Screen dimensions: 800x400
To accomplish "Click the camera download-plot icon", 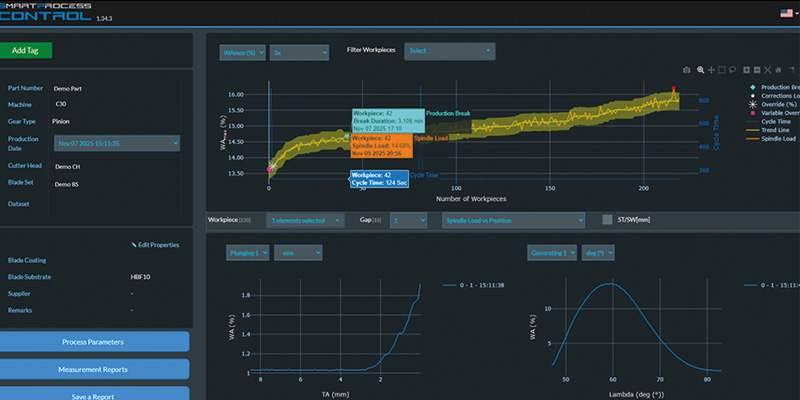I will point(687,70).
